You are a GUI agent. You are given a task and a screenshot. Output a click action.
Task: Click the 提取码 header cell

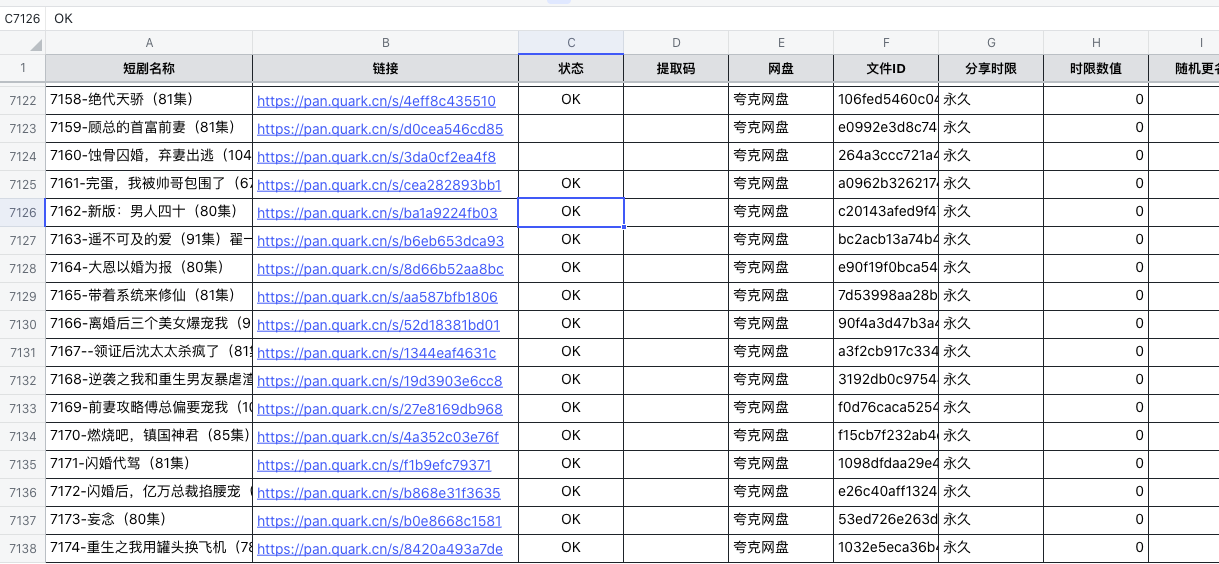click(676, 69)
